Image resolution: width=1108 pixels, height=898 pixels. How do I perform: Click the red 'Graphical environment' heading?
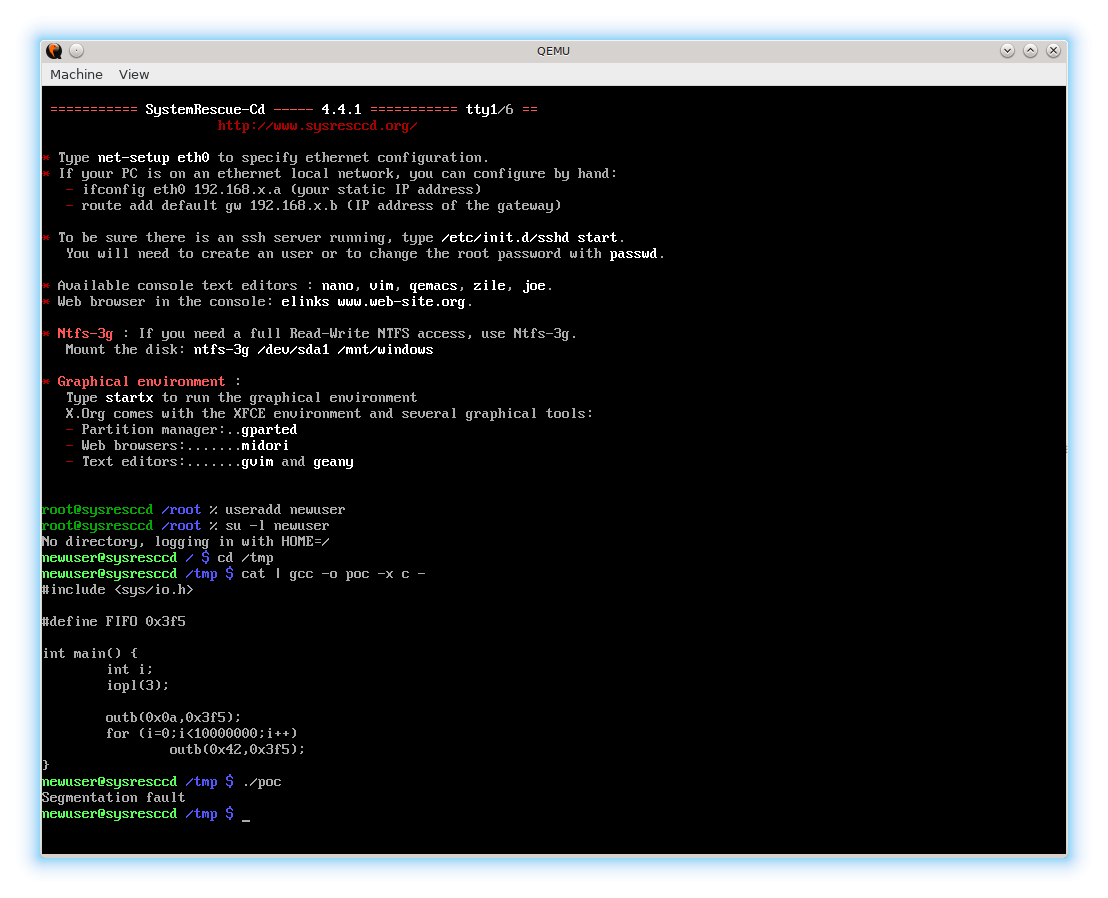[141, 382]
